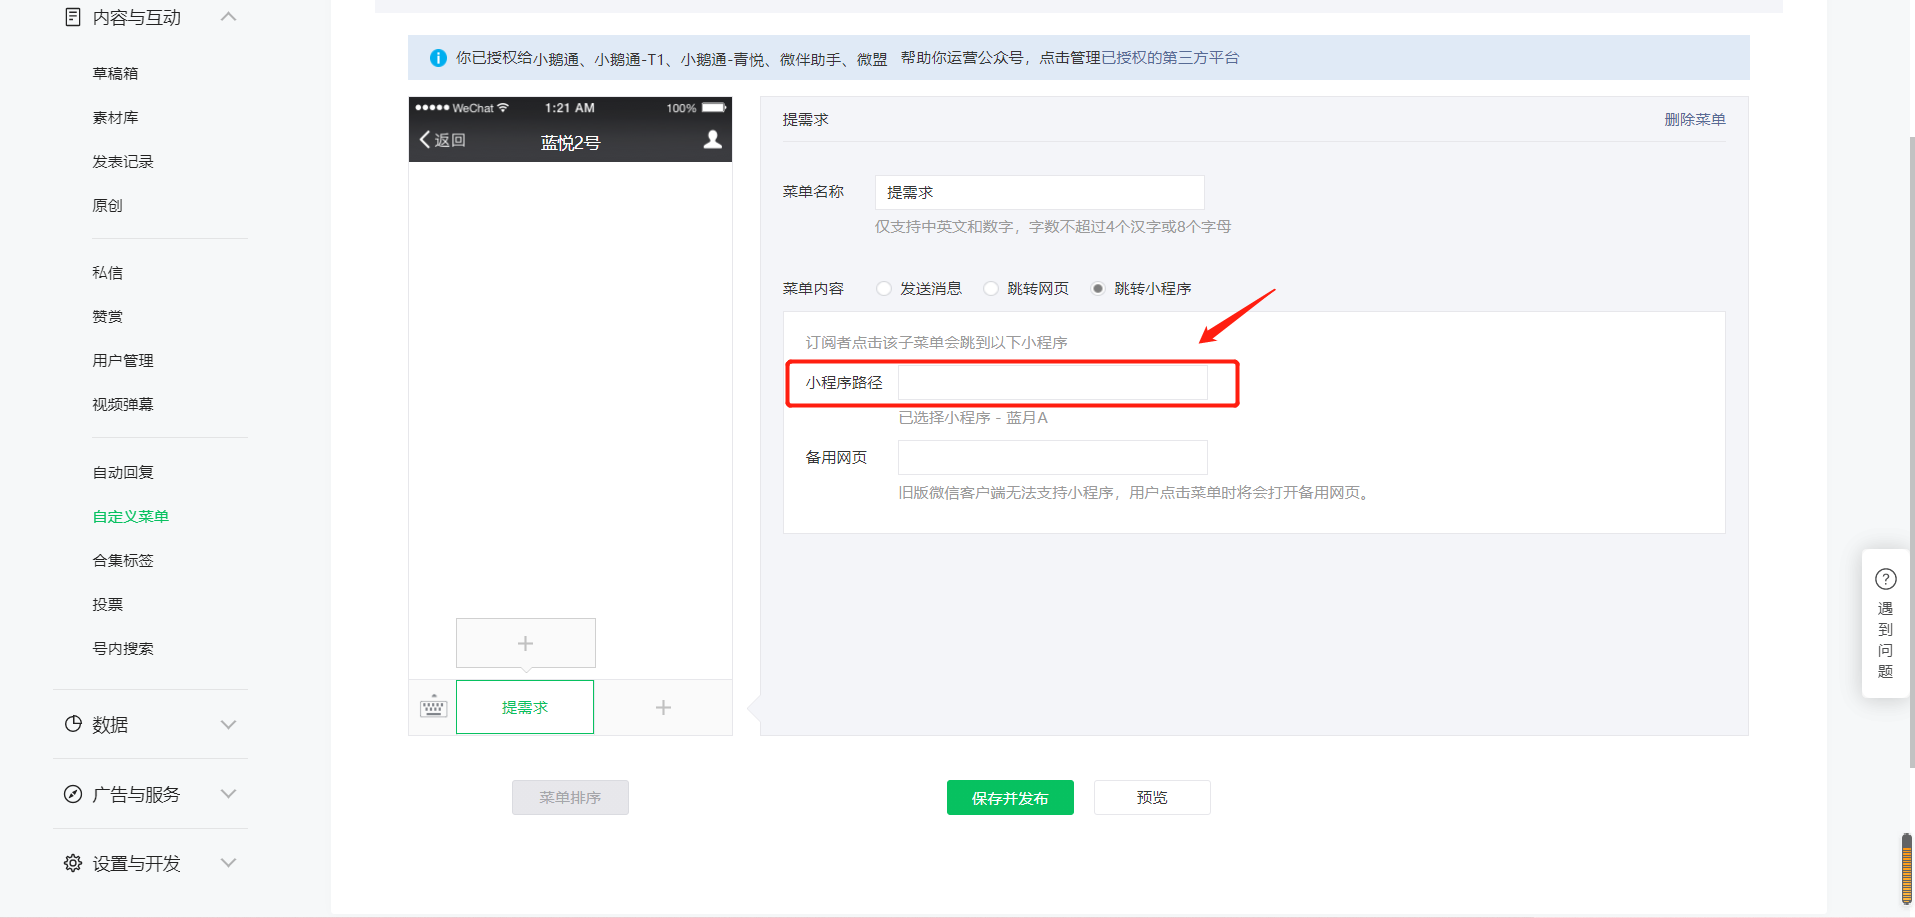
Task: Open 素材库 in the sidebar
Action: click(116, 117)
